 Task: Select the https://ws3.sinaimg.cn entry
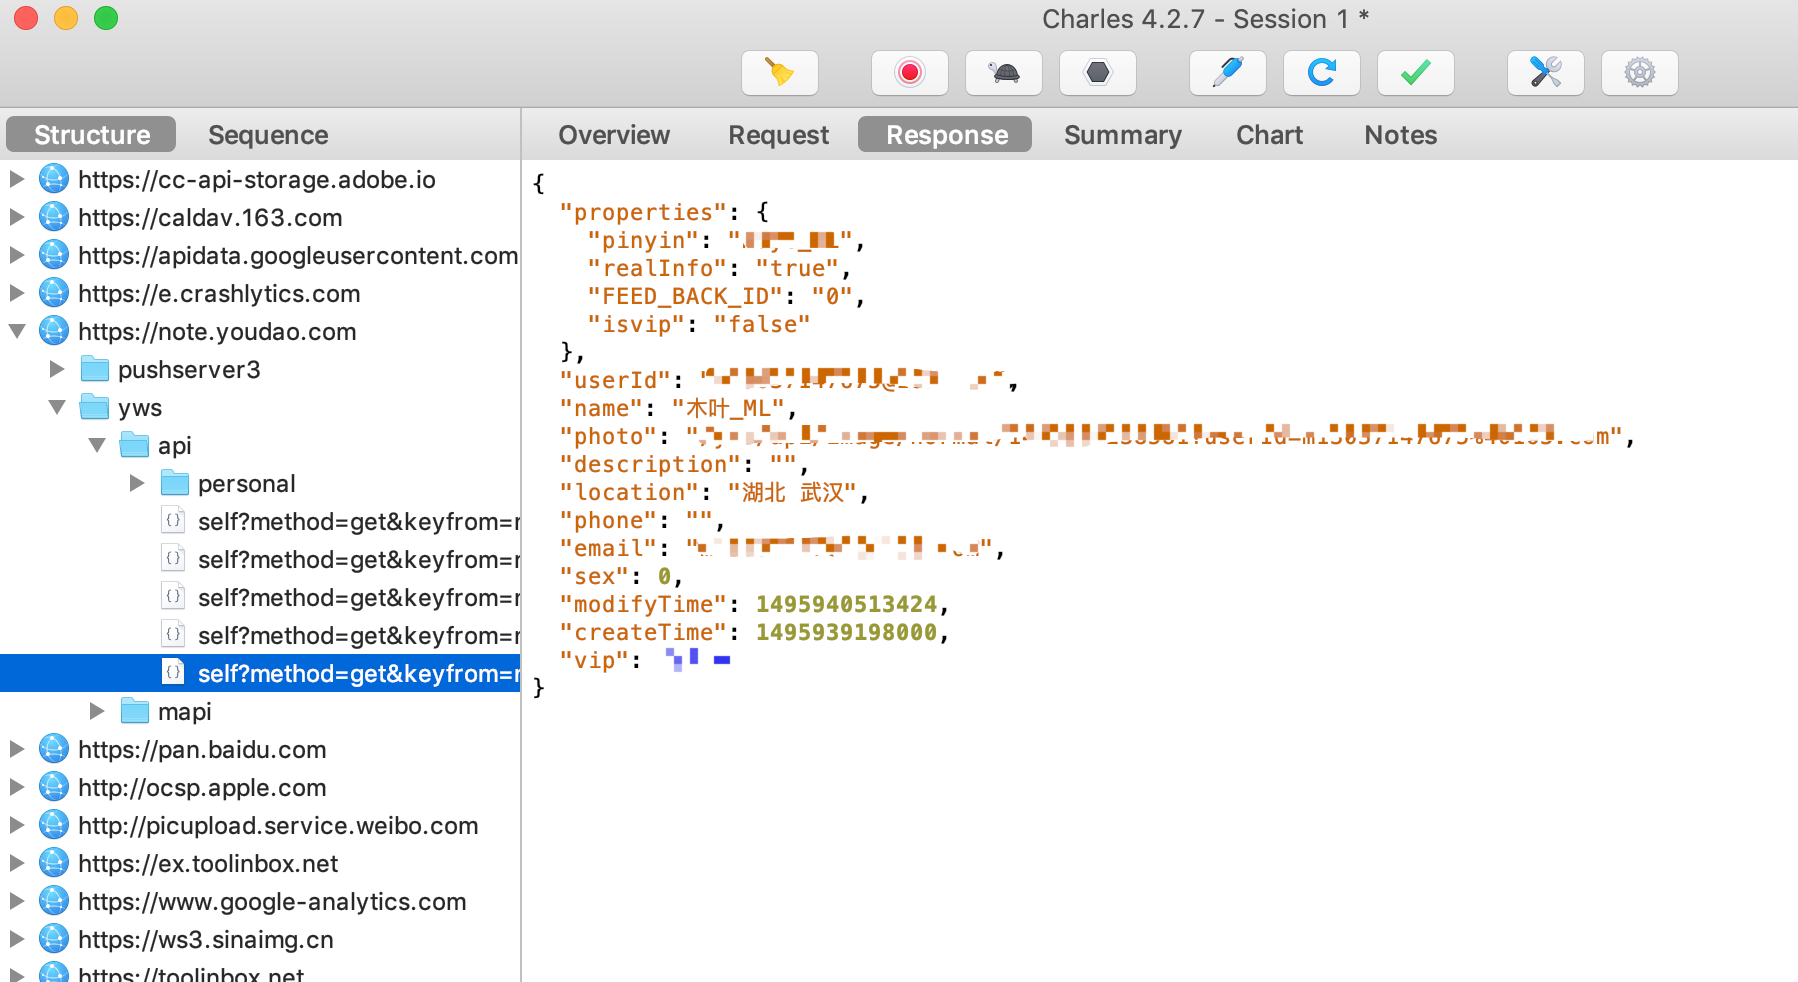tap(206, 939)
